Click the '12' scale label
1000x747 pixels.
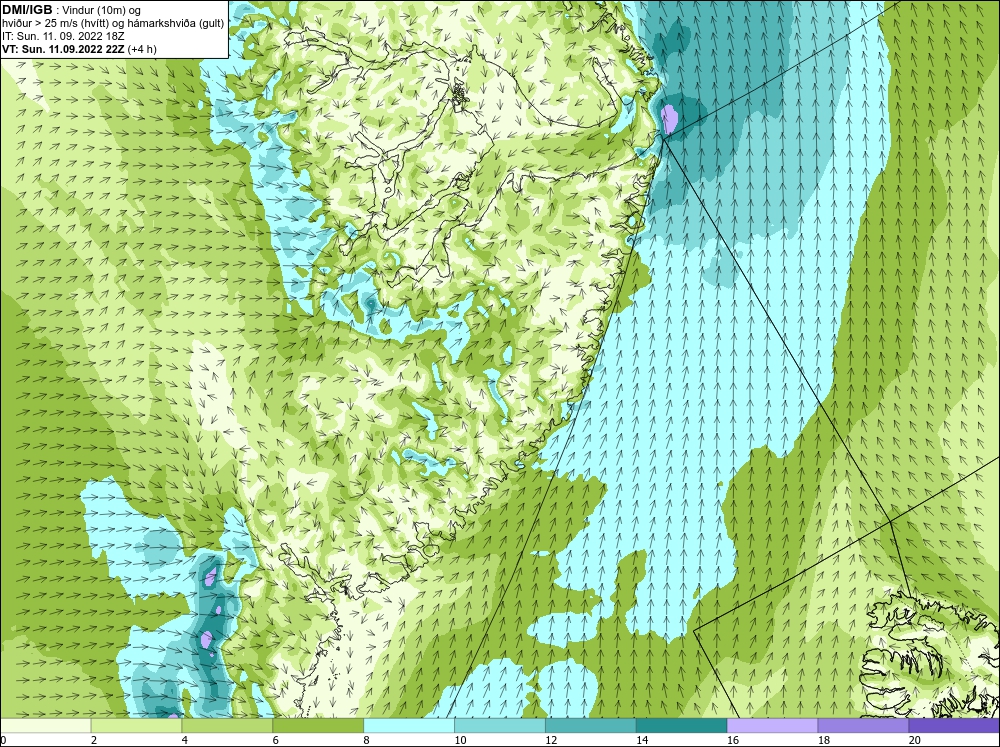tap(551, 740)
